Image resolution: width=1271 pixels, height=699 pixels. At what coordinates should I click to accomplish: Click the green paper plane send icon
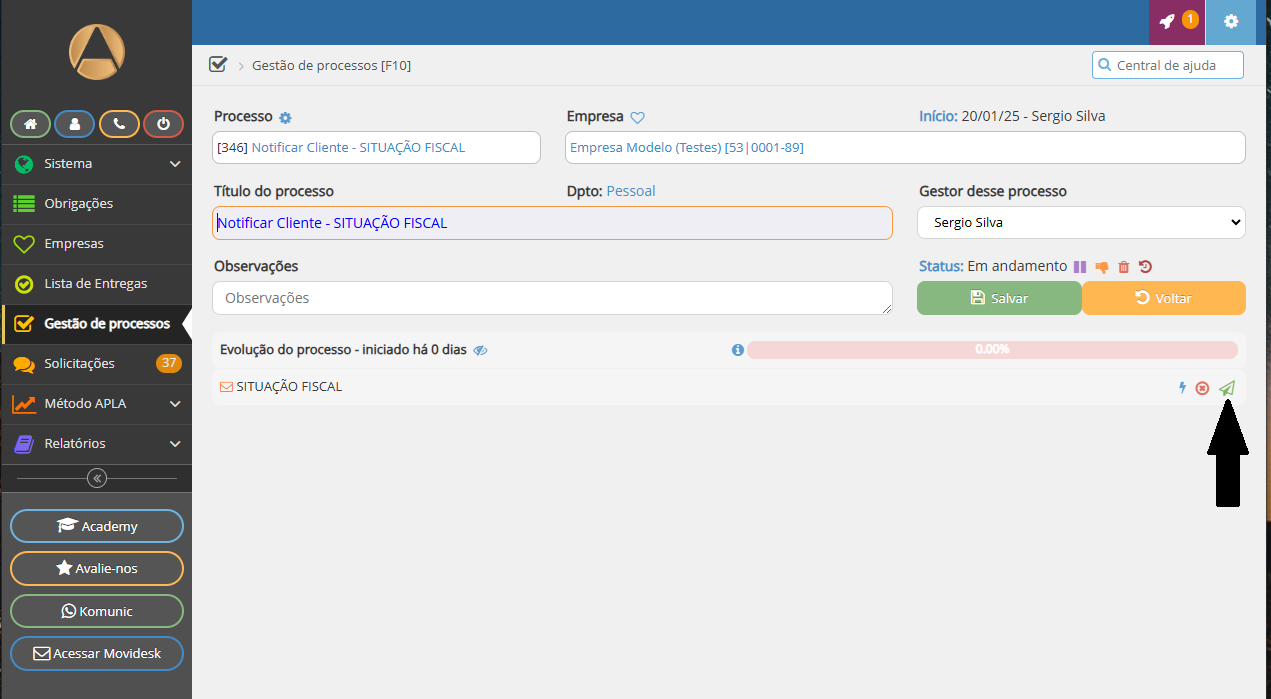click(x=1227, y=388)
